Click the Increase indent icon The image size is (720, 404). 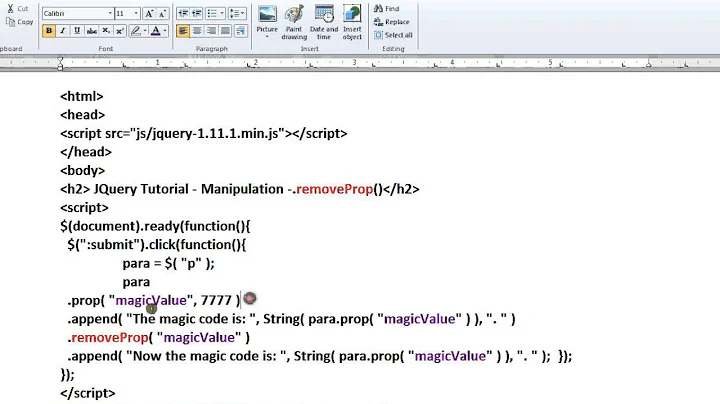(x=197, y=13)
